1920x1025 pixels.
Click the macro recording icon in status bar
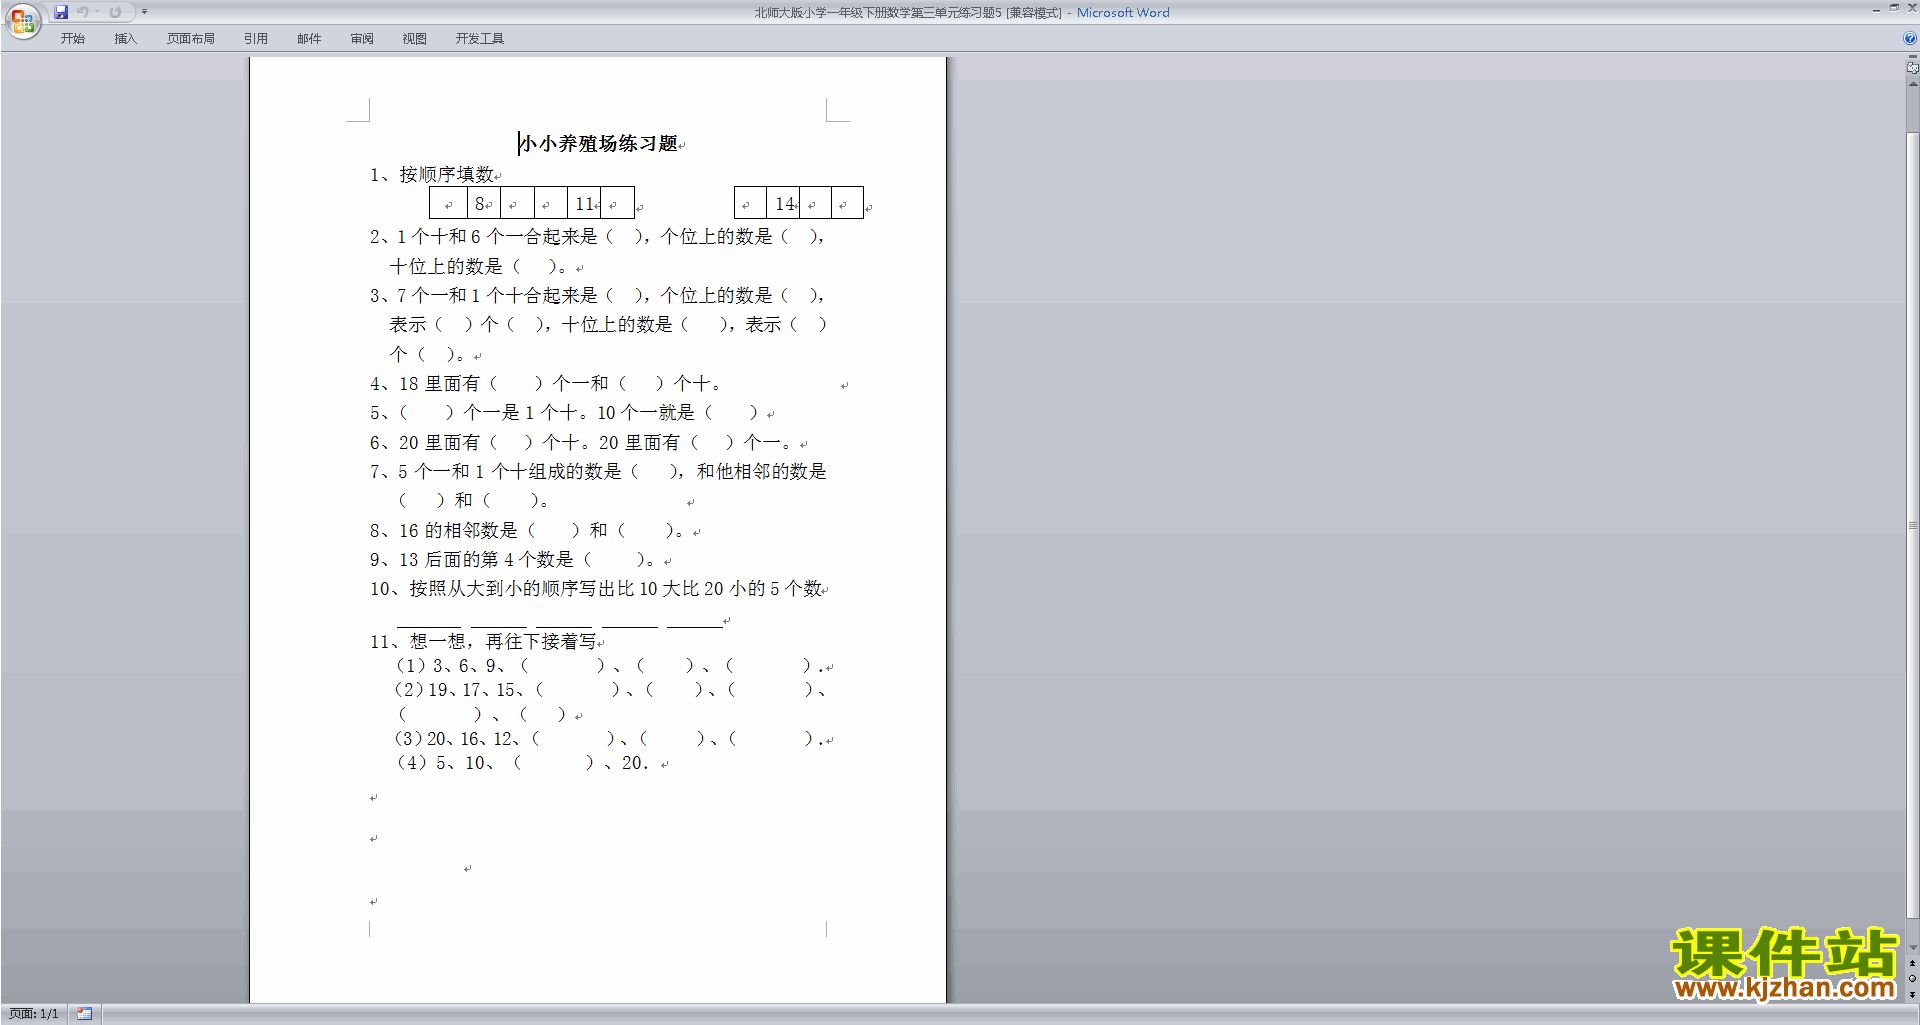pos(84,1014)
